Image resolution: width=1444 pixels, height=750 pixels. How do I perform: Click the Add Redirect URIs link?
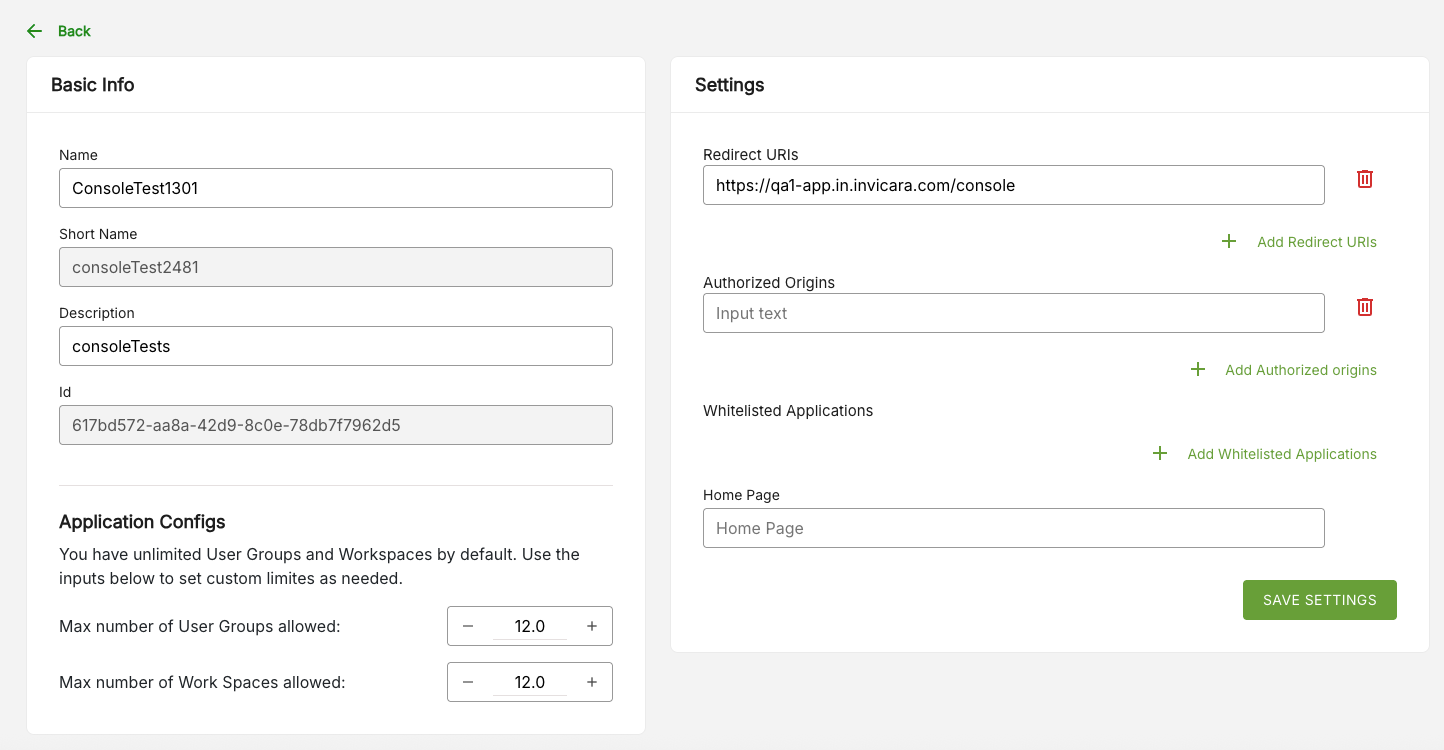coord(1316,242)
